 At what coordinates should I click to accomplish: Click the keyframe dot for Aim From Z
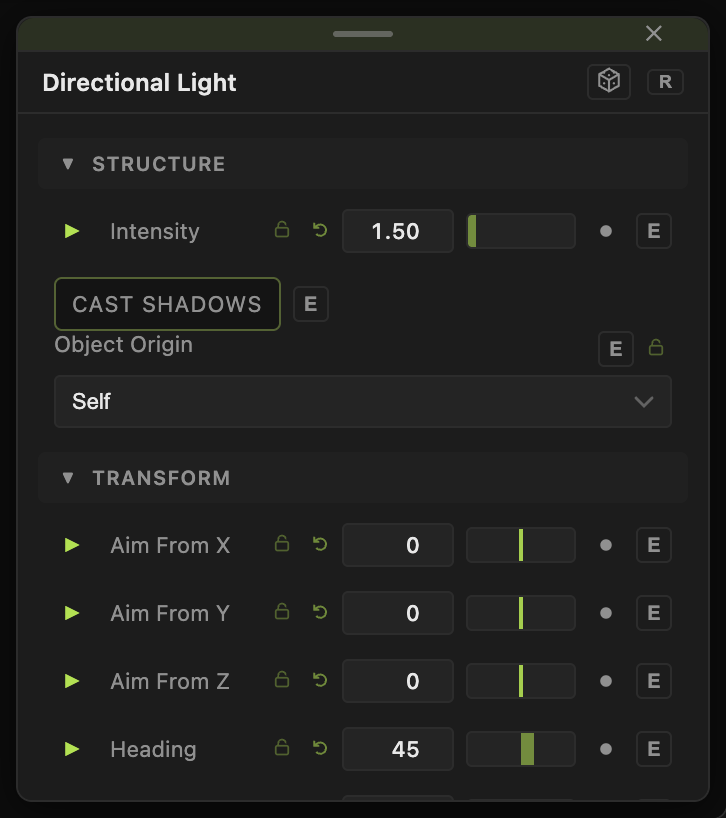pyautogui.click(x=606, y=681)
